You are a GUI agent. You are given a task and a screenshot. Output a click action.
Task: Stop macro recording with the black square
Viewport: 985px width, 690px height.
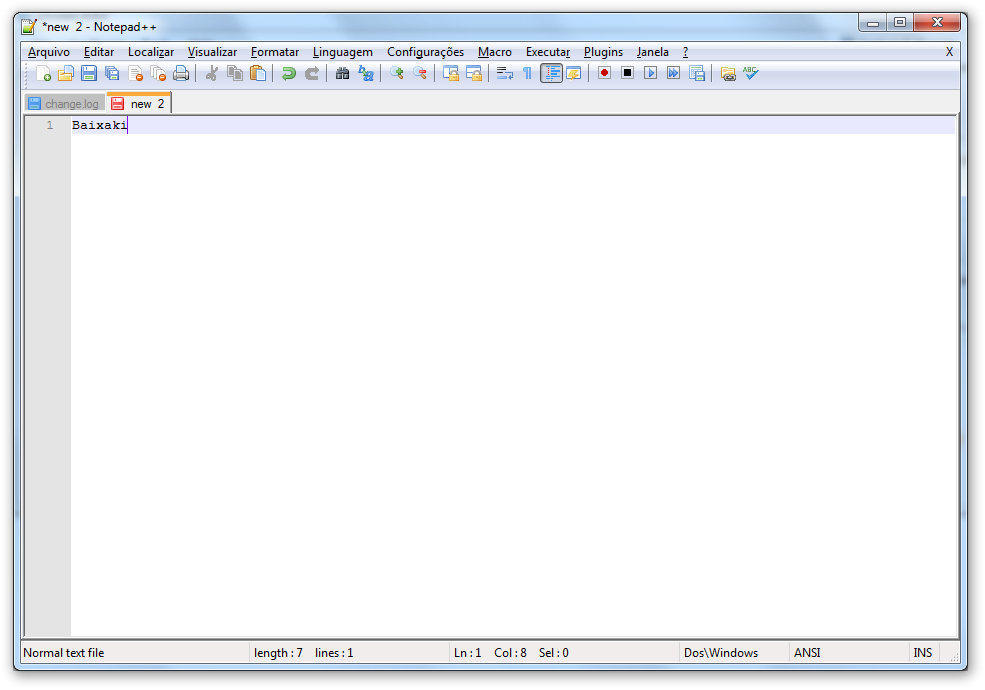627,74
